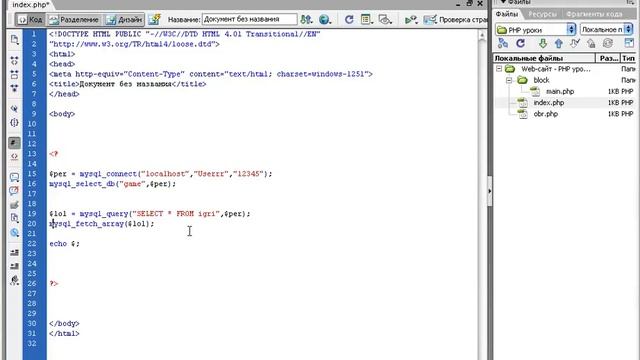Click code editor vertical scrollbar up arrow
This screenshot has height=360, width=640.
coord(482,35)
